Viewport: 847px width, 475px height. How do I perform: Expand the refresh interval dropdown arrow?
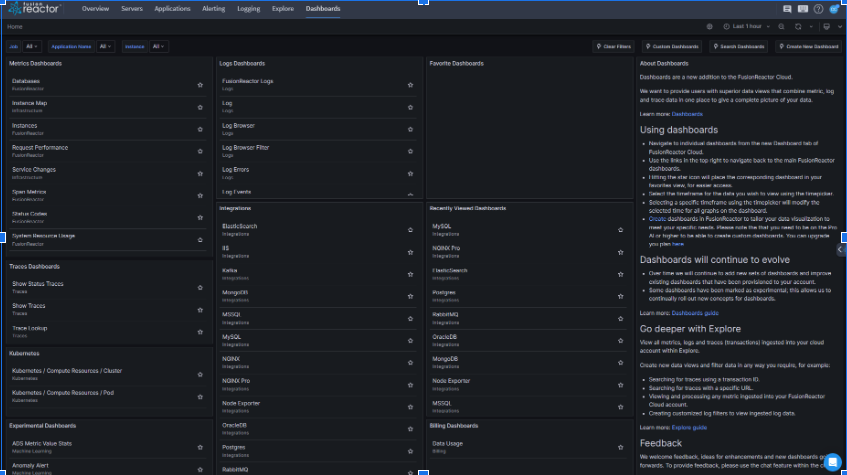pyautogui.click(x=811, y=26)
